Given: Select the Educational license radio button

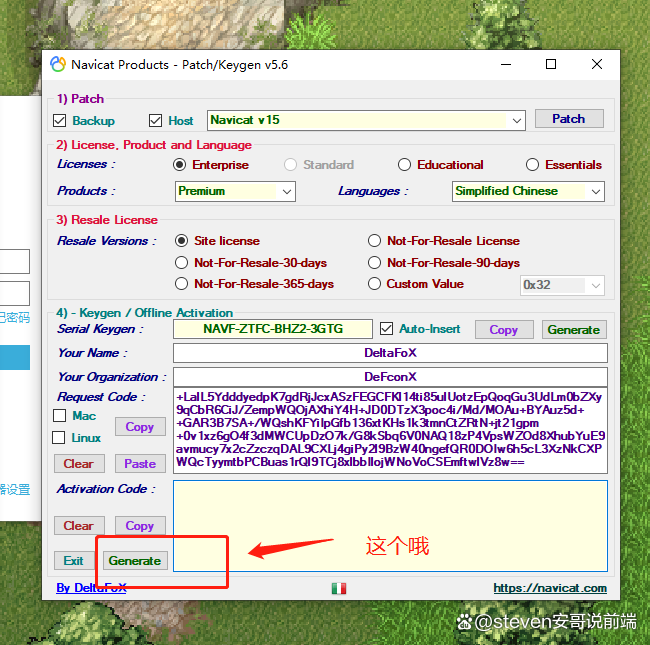Looking at the screenshot, I should [x=404, y=165].
